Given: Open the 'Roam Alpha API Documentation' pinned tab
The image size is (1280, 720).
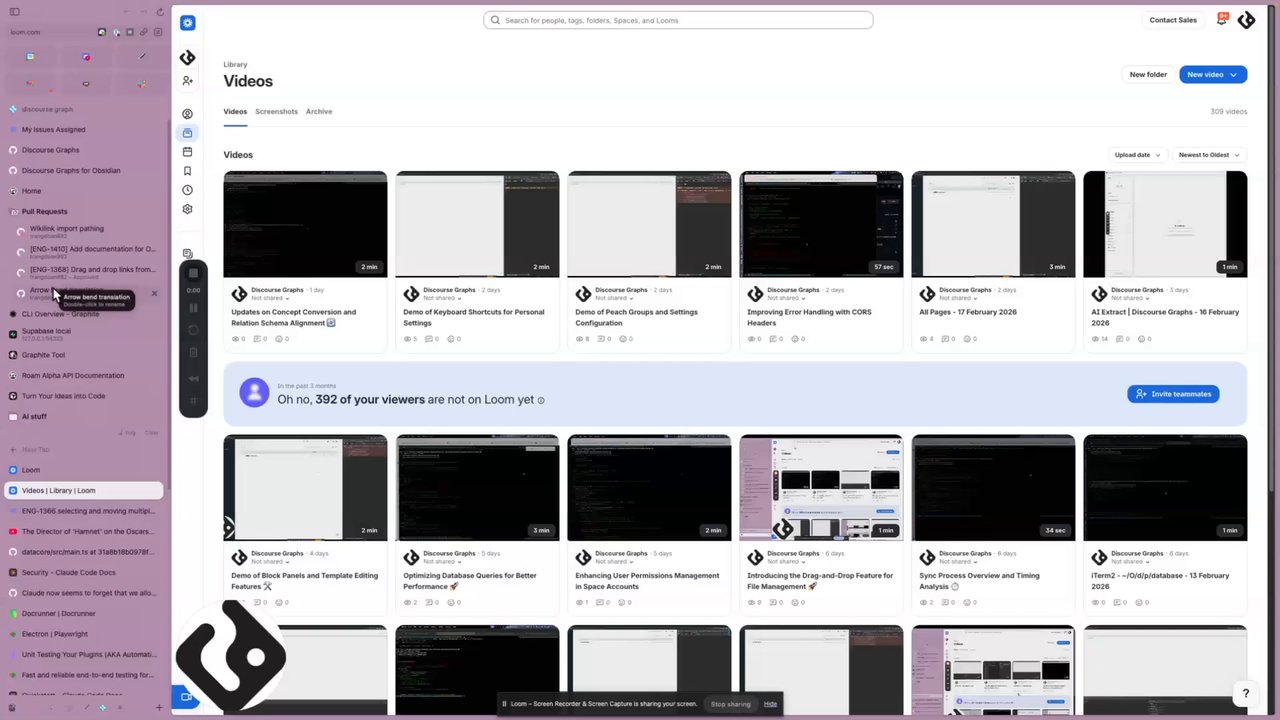Looking at the screenshot, I should 84,375.
